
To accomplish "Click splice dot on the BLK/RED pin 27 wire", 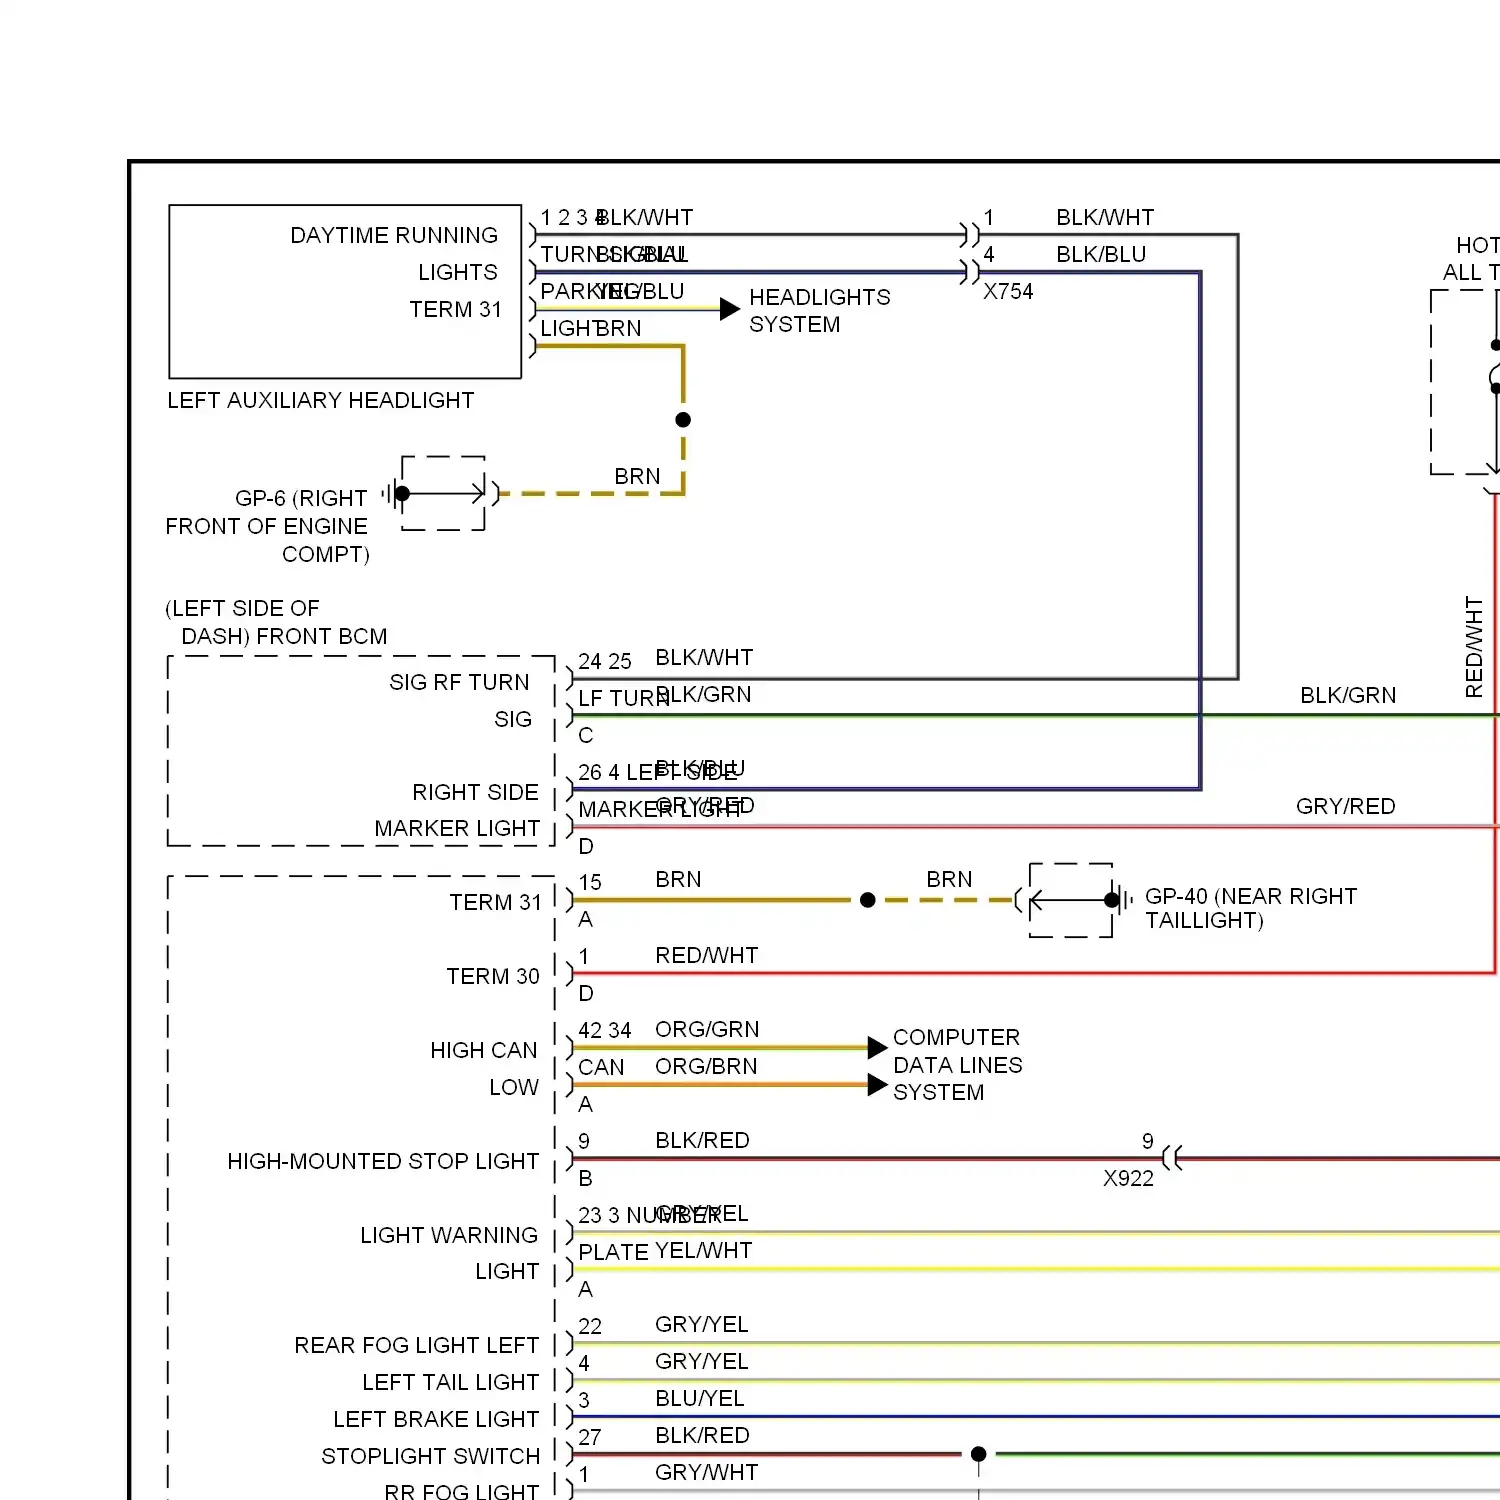I will point(979,1454).
